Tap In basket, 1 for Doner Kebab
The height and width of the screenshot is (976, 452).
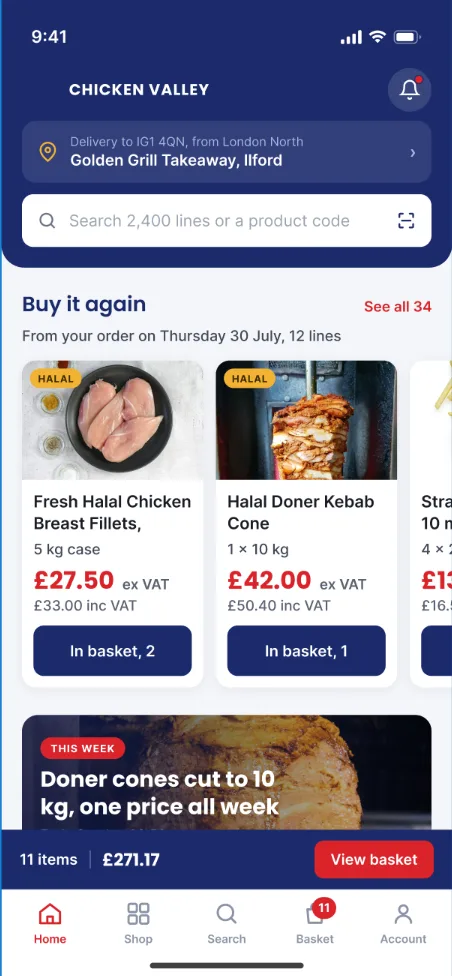[x=306, y=650]
